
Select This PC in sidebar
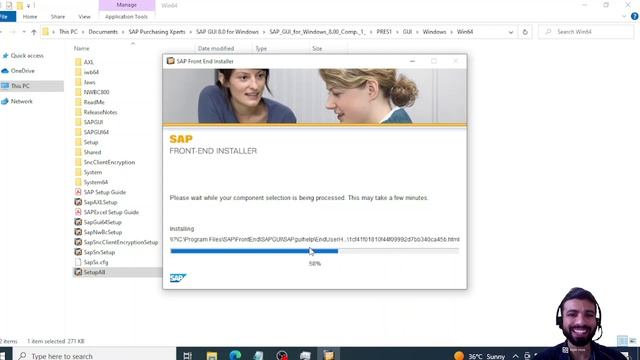(20, 86)
